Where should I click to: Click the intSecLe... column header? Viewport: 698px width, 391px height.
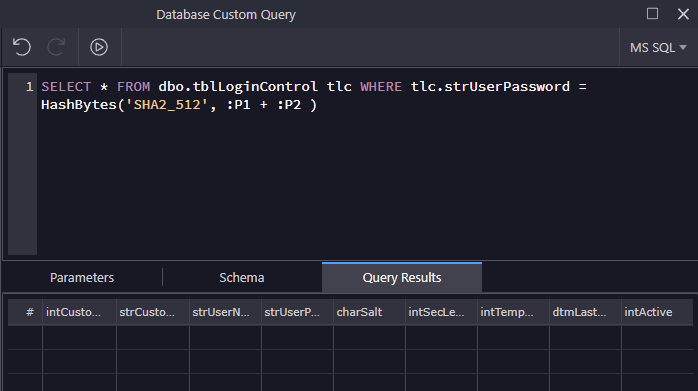441,312
